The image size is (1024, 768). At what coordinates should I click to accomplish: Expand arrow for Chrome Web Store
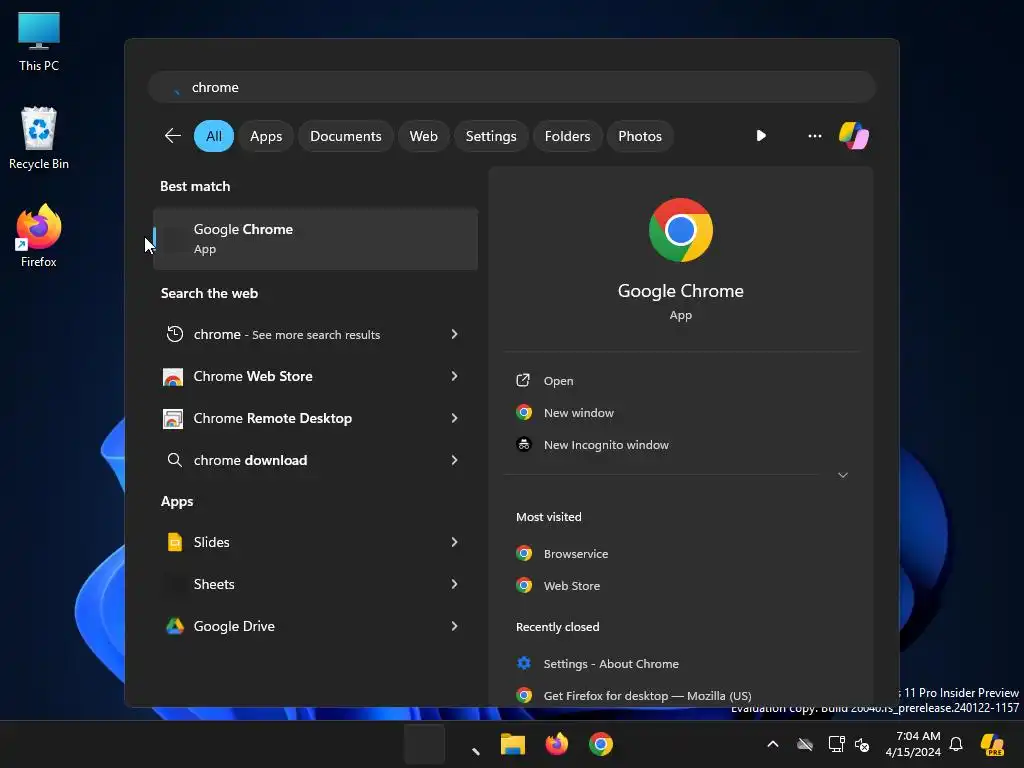455,376
